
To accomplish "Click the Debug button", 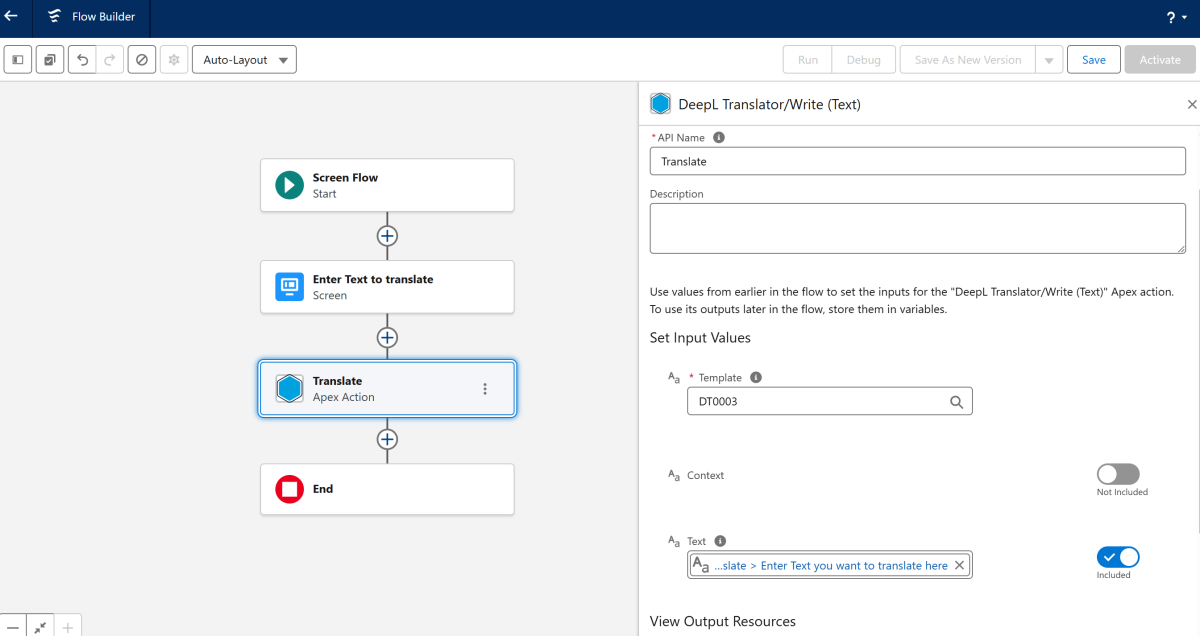I will (863, 60).
